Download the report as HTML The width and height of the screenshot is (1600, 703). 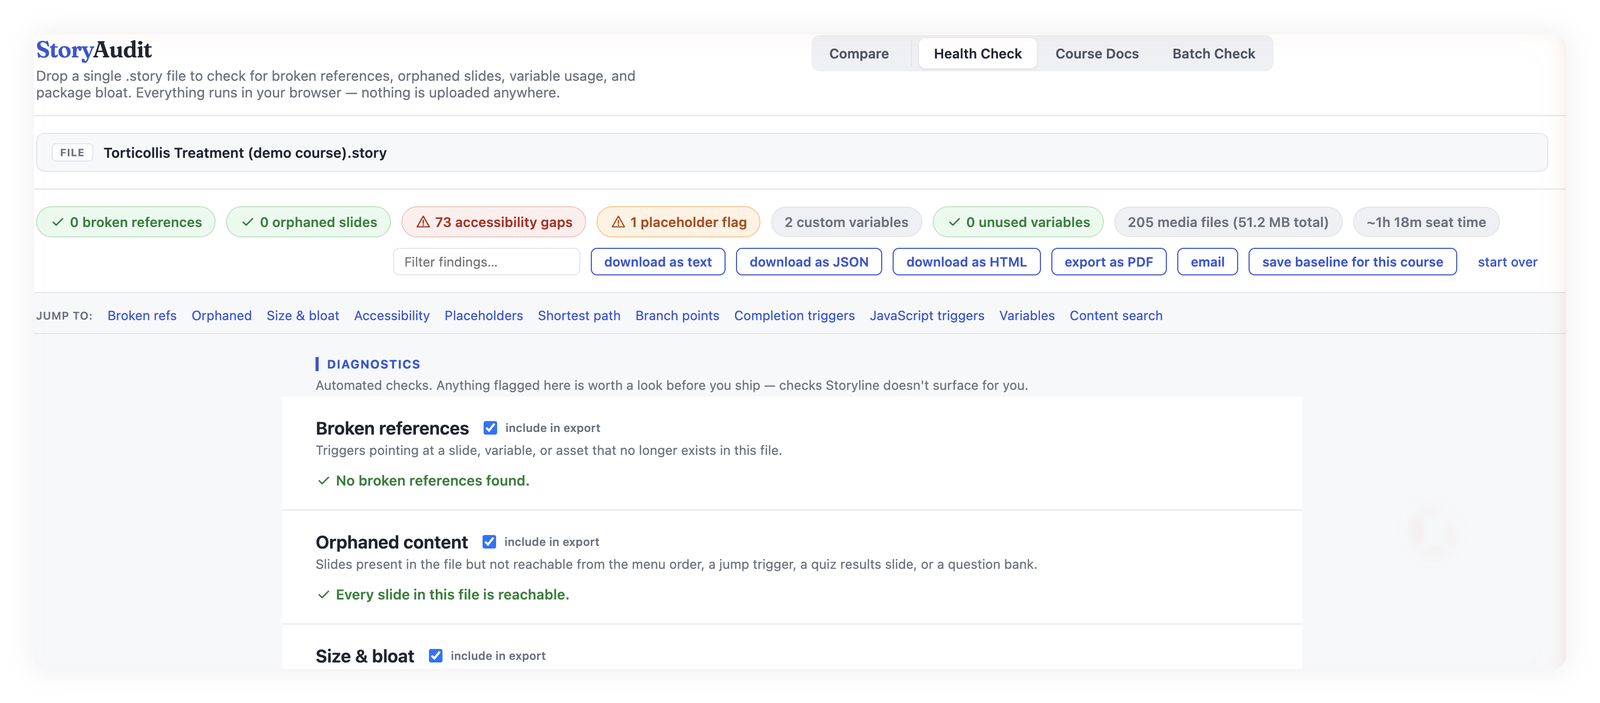(966, 262)
